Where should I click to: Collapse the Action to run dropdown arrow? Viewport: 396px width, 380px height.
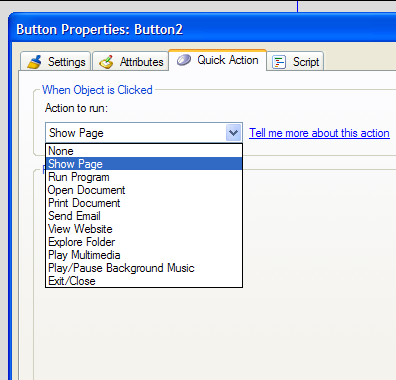click(233, 133)
